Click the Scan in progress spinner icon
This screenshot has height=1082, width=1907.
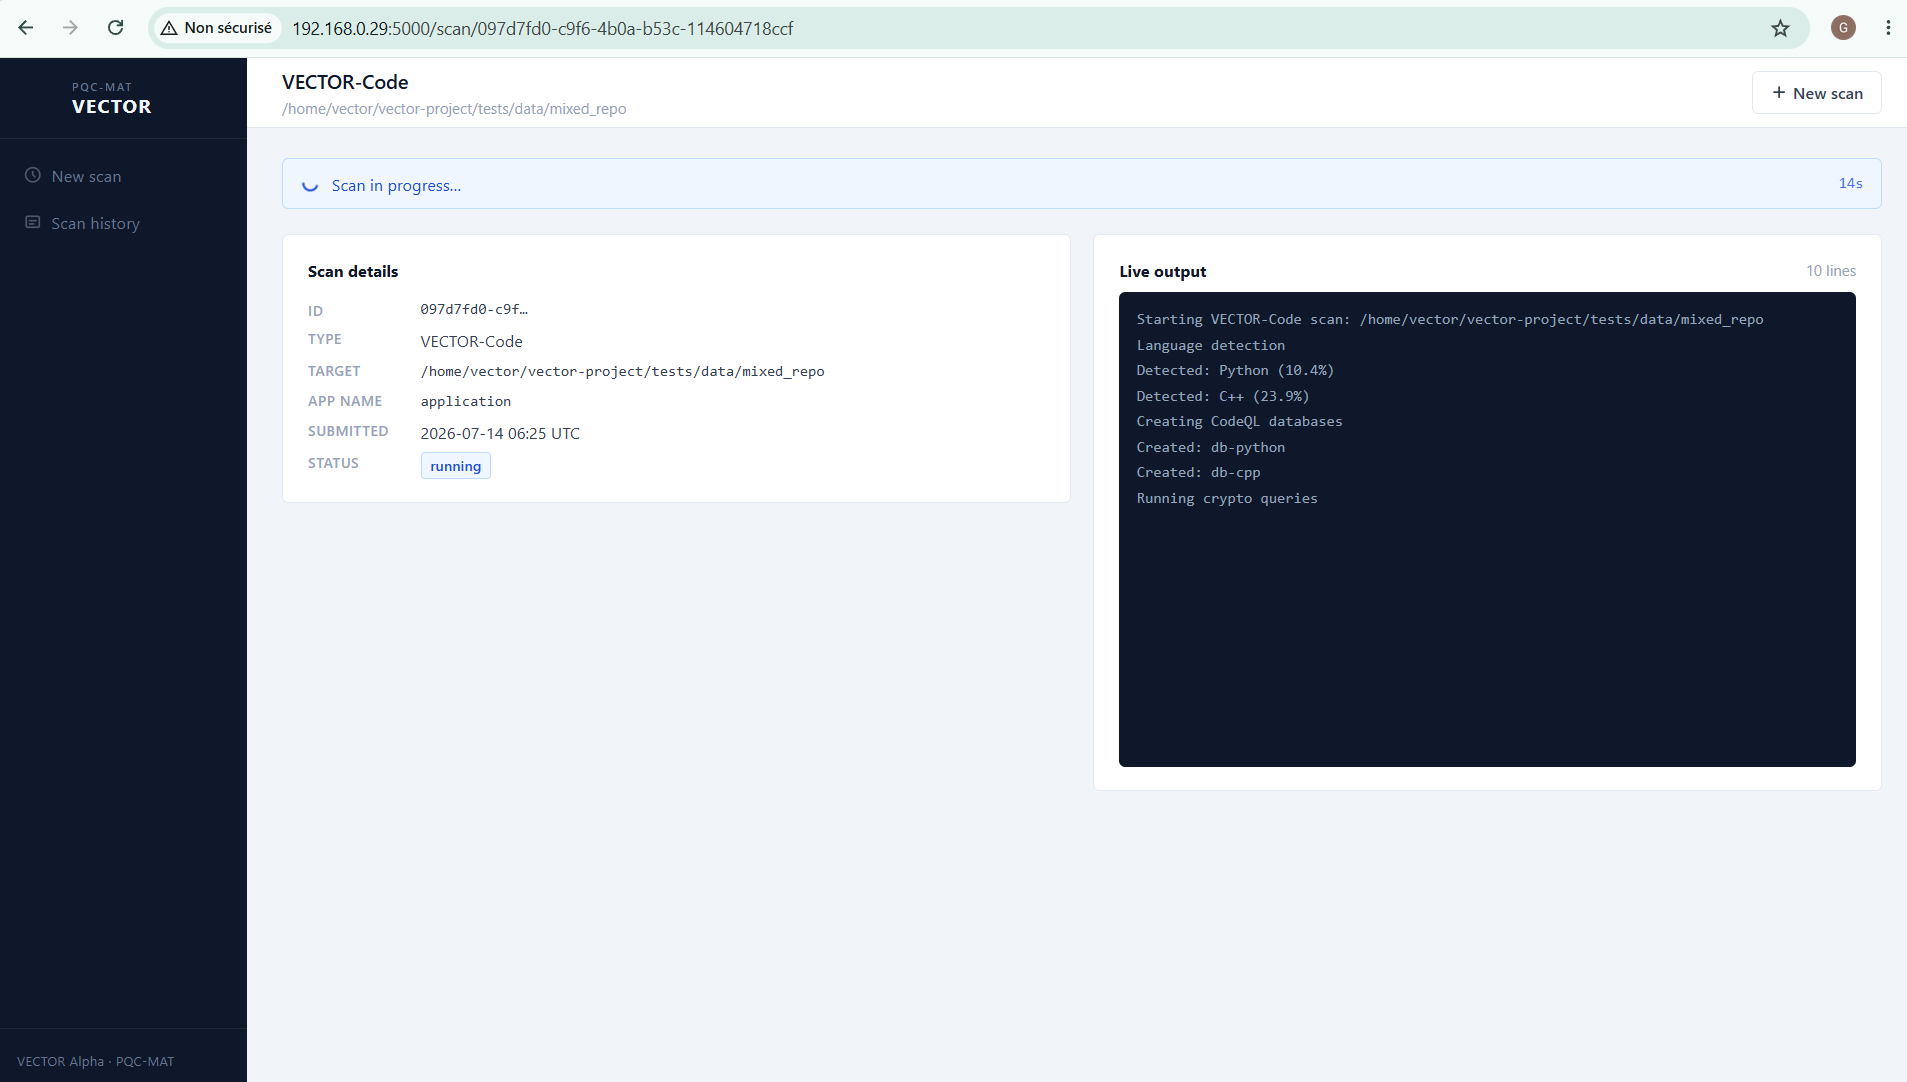pyautogui.click(x=310, y=185)
